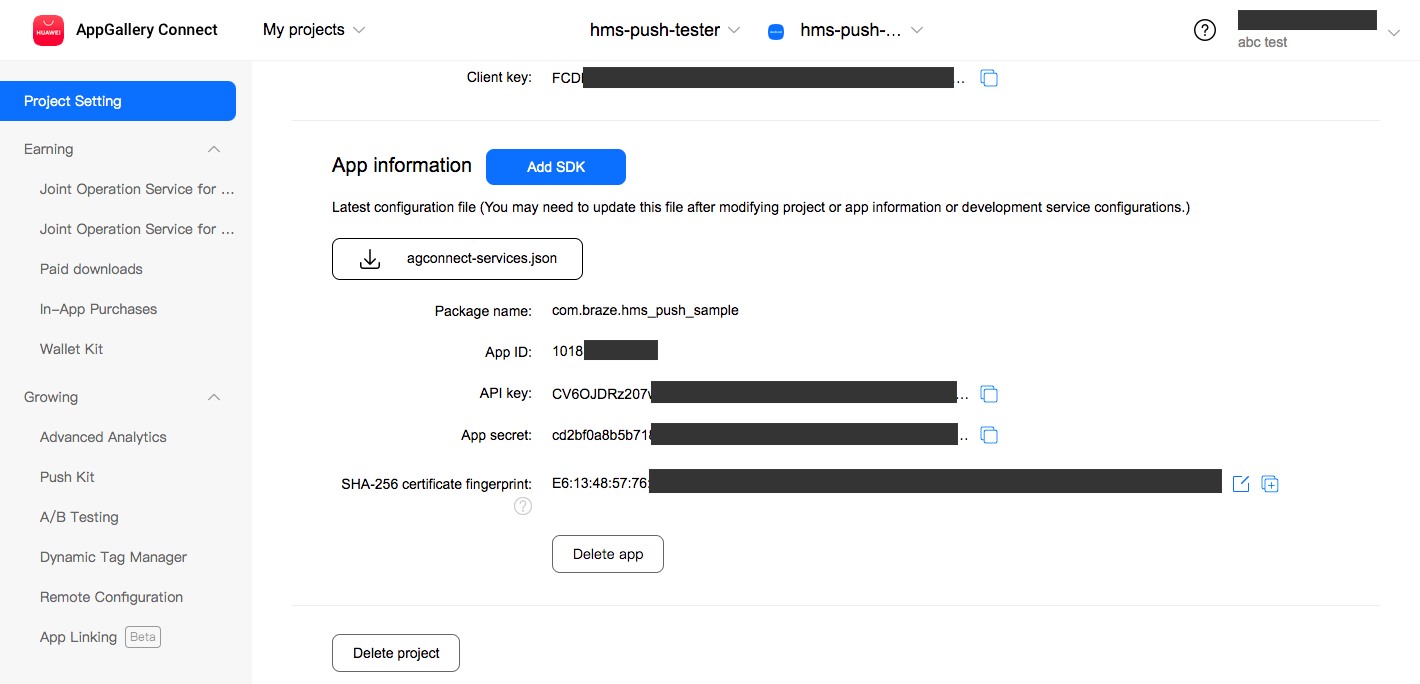Open Push Kit
The image size is (1420, 684).
[67, 477]
